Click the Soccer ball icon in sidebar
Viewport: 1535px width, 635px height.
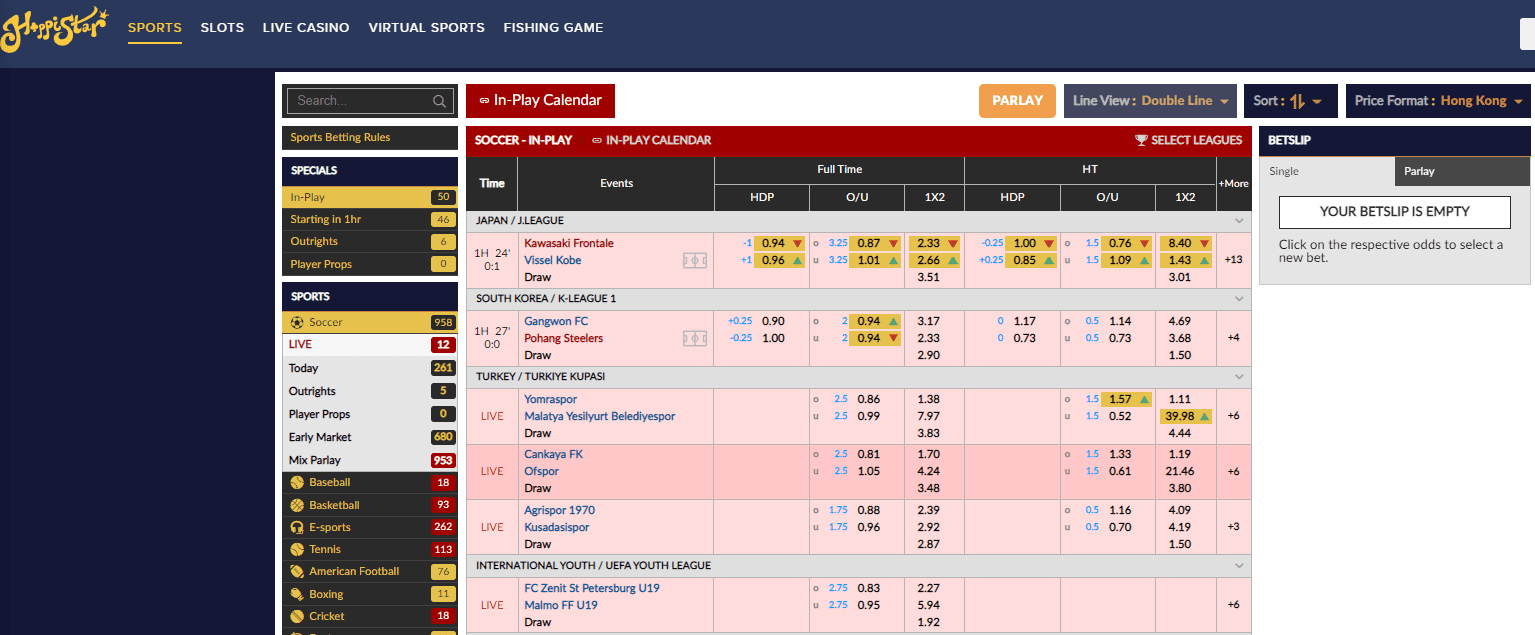click(x=297, y=322)
